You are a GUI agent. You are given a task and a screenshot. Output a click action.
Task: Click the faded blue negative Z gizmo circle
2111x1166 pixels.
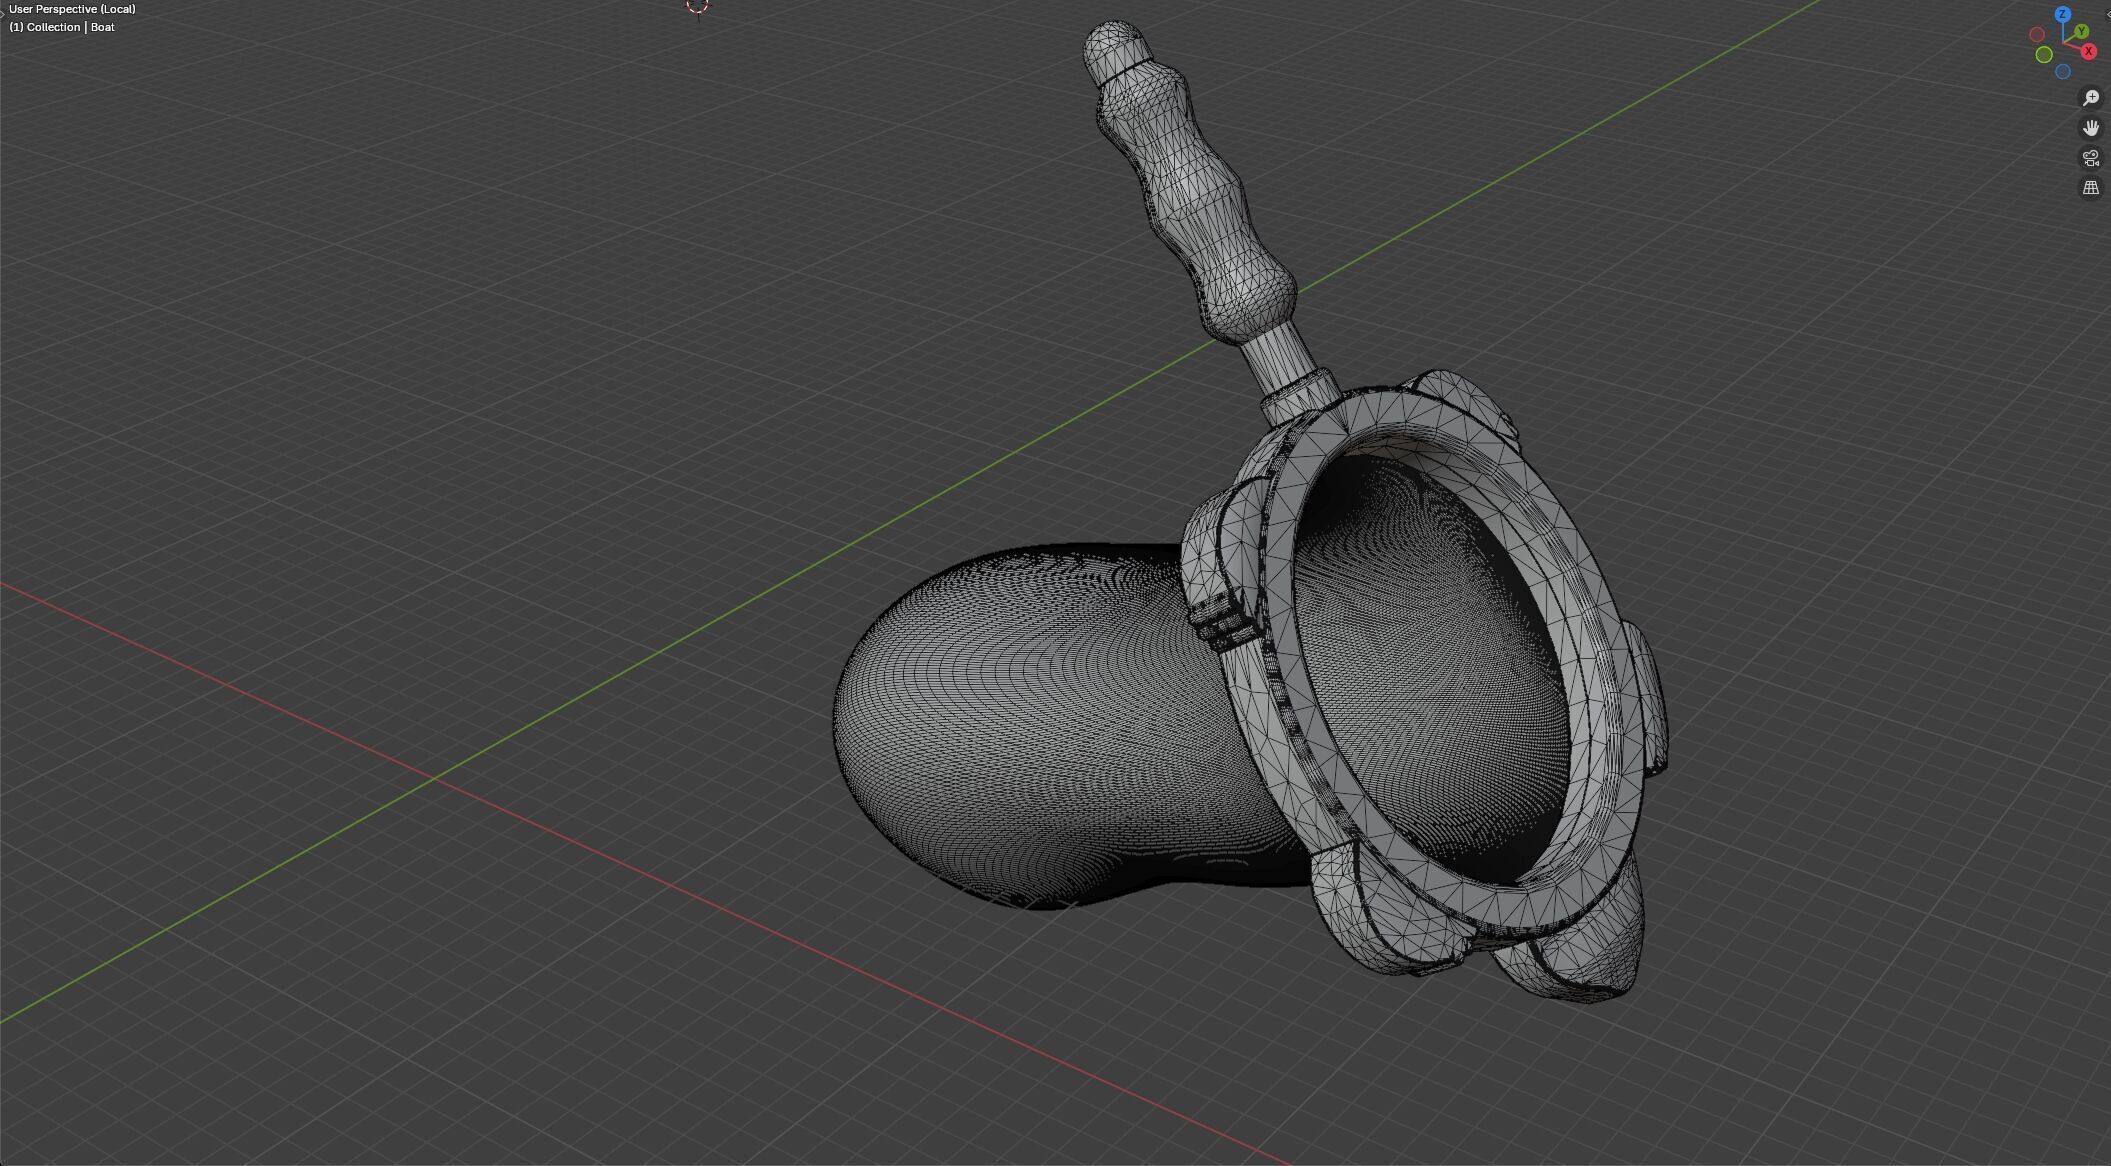2062,72
